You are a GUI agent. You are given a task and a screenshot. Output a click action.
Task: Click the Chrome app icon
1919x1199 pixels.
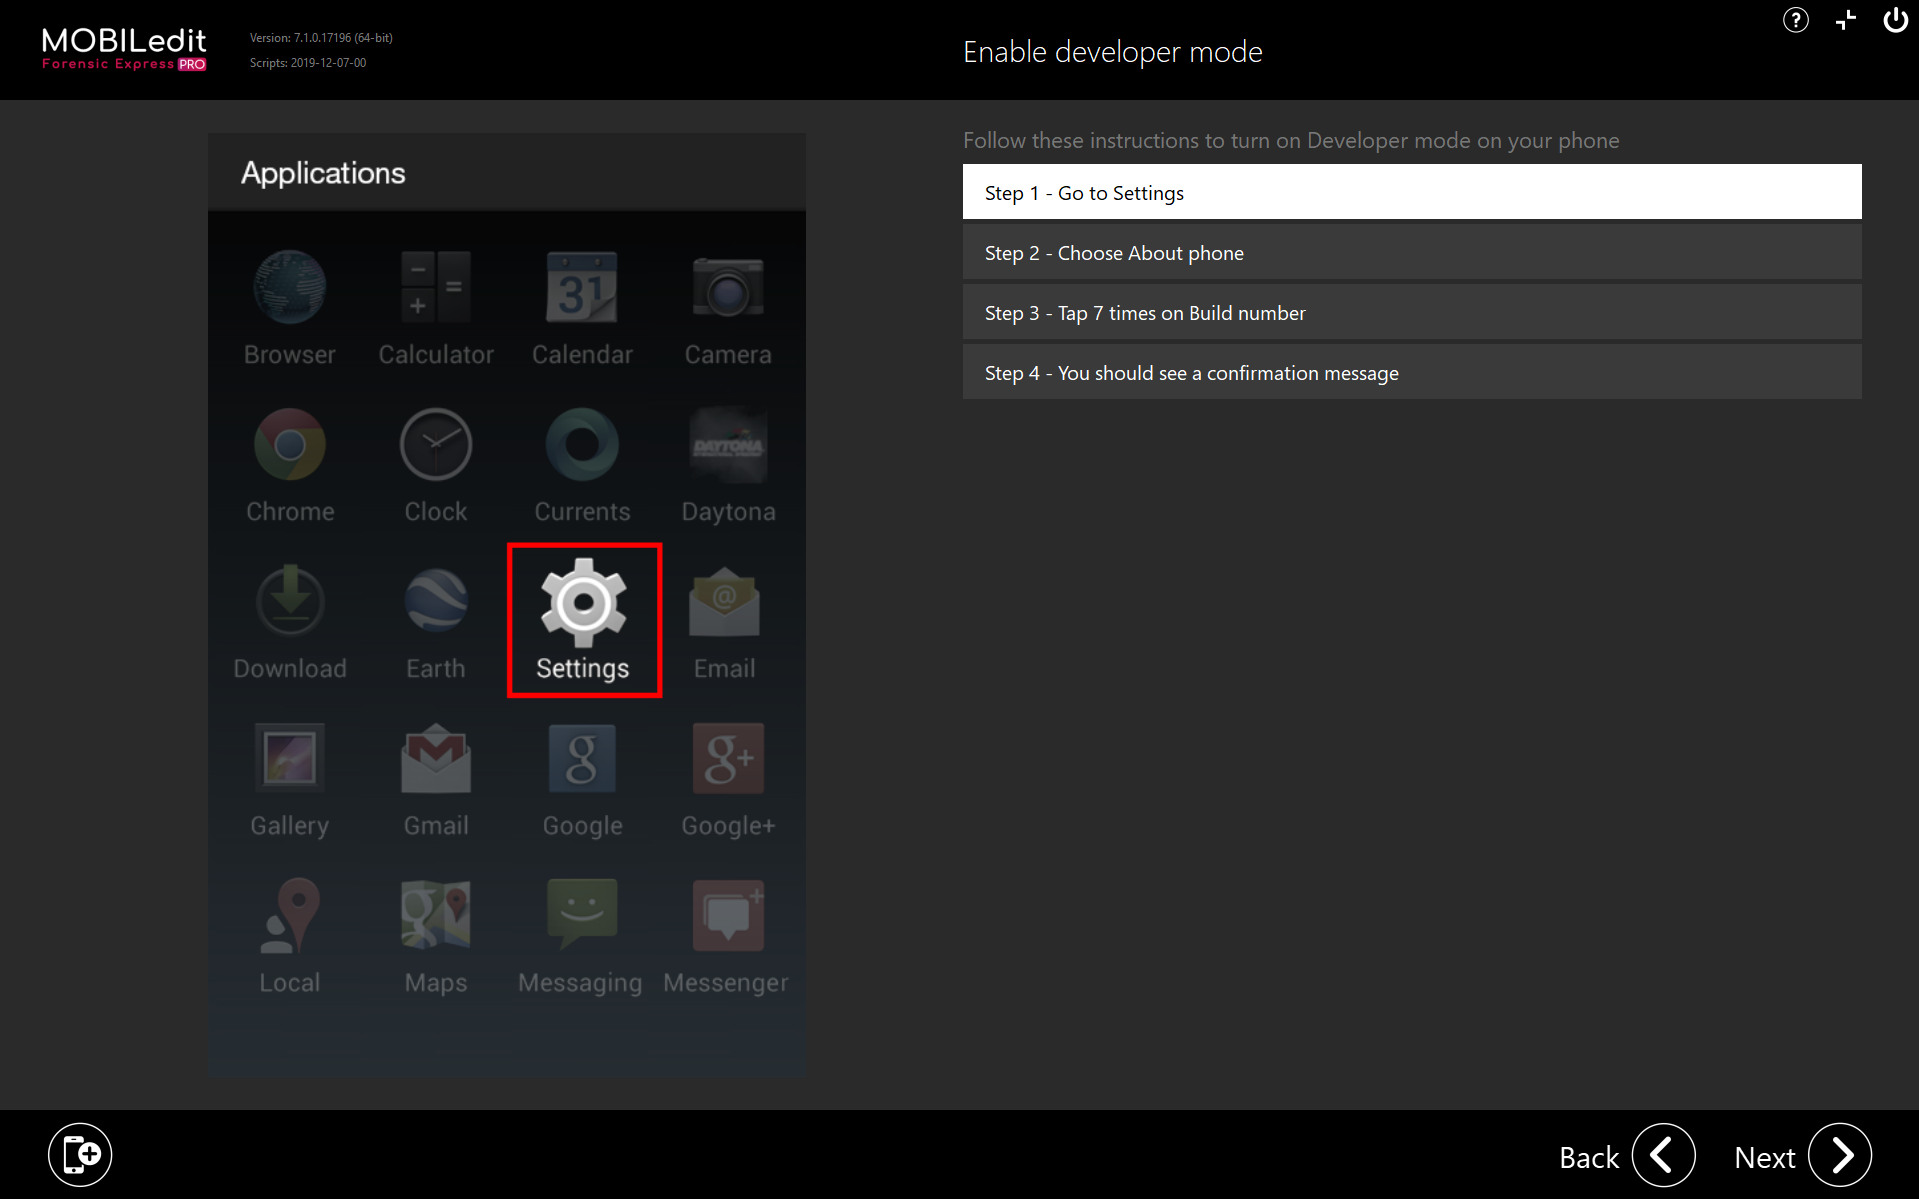pos(290,444)
